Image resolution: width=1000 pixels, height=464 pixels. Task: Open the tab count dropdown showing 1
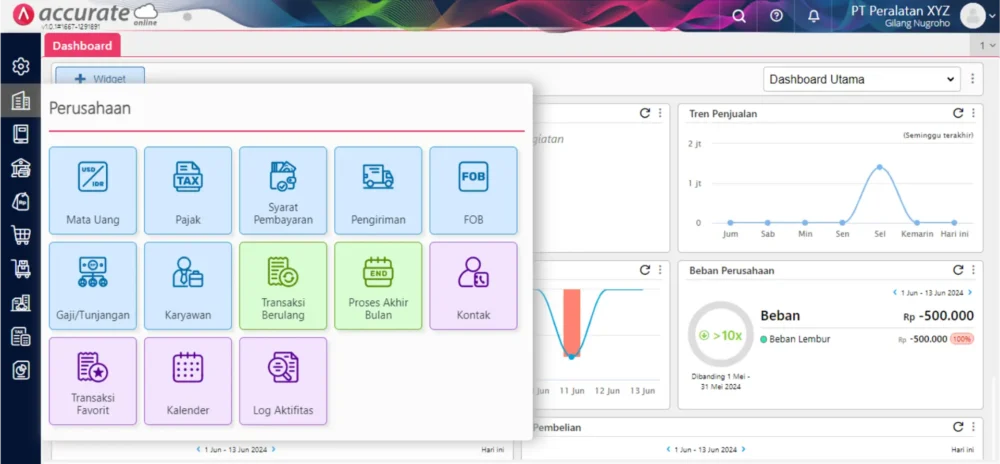[984, 45]
